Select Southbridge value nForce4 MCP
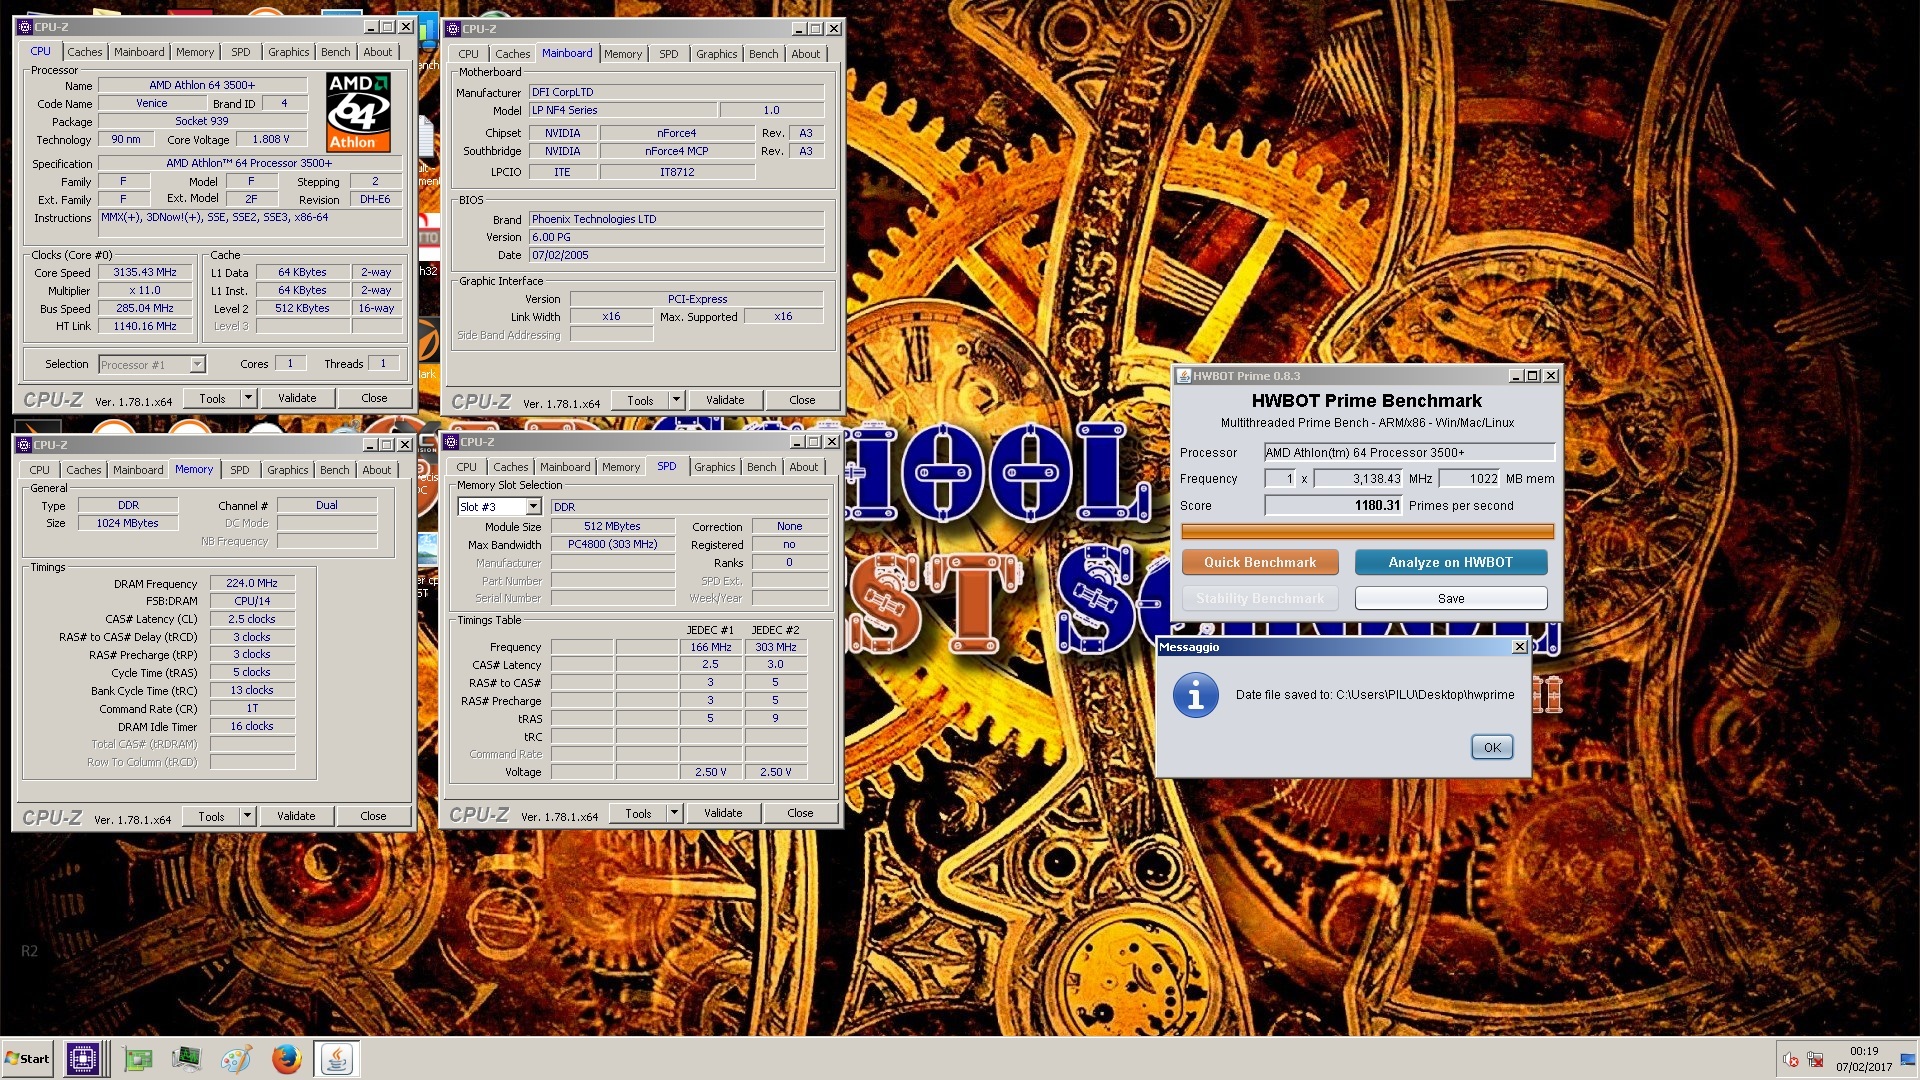Screen dimensions: 1920x1080 click(677, 151)
